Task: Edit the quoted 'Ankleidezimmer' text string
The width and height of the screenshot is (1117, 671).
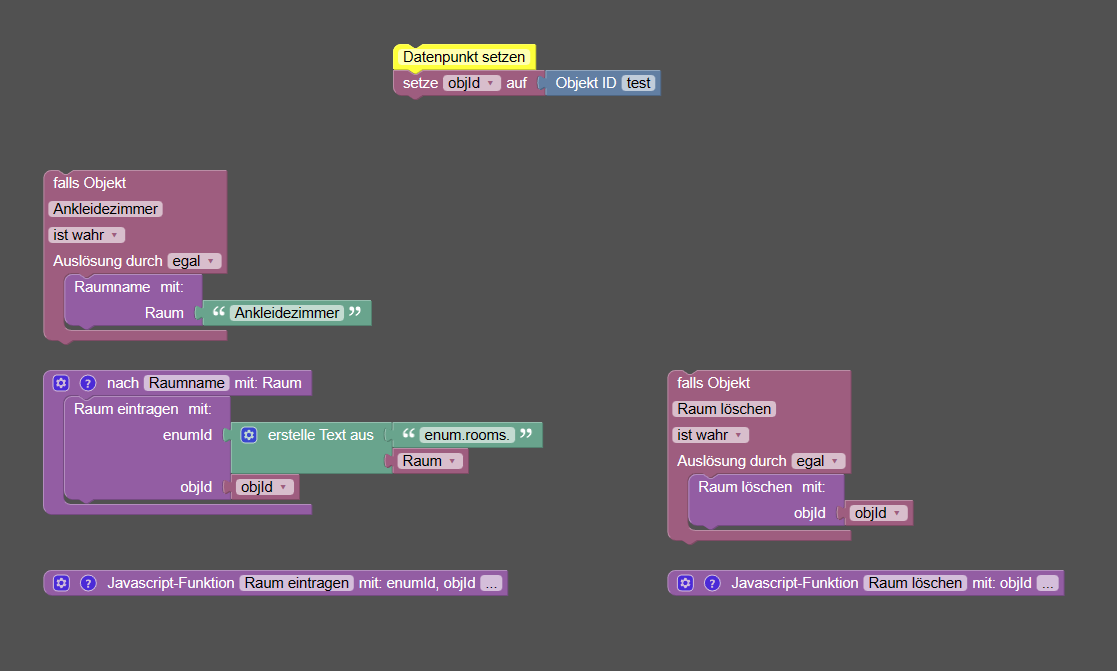Action: (287, 313)
